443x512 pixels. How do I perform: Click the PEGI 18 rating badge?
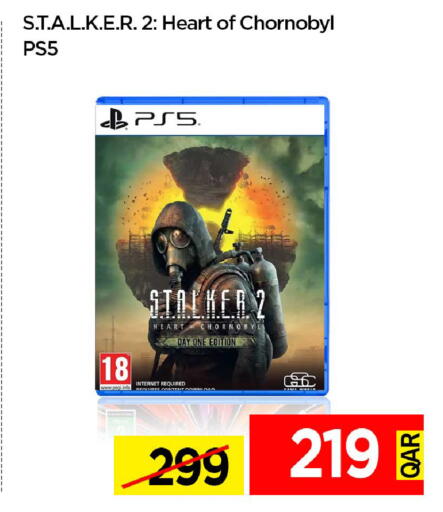click(x=115, y=372)
